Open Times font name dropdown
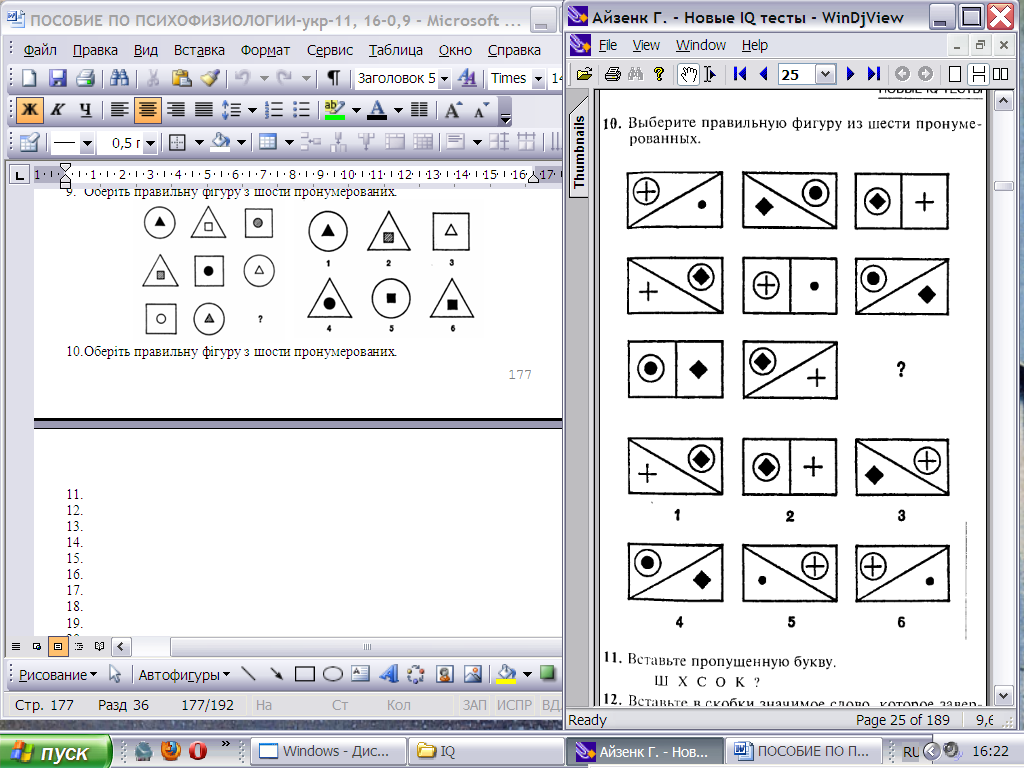1024x768 pixels. [538, 79]
